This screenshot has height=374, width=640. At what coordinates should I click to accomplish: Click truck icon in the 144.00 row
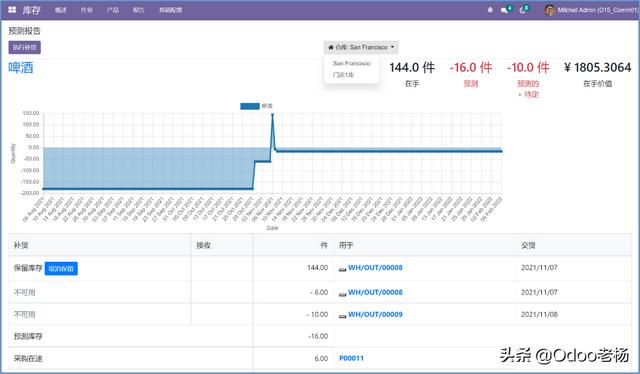point(342,269)
